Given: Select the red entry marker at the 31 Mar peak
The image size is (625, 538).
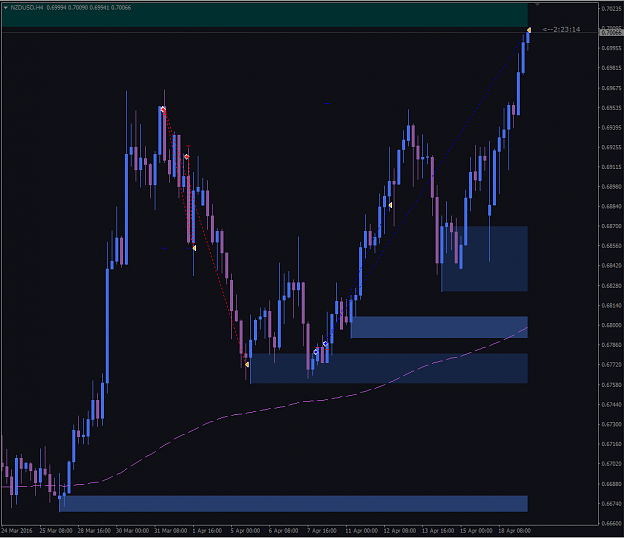Looking at the screenshot, I should click(163, 109).
